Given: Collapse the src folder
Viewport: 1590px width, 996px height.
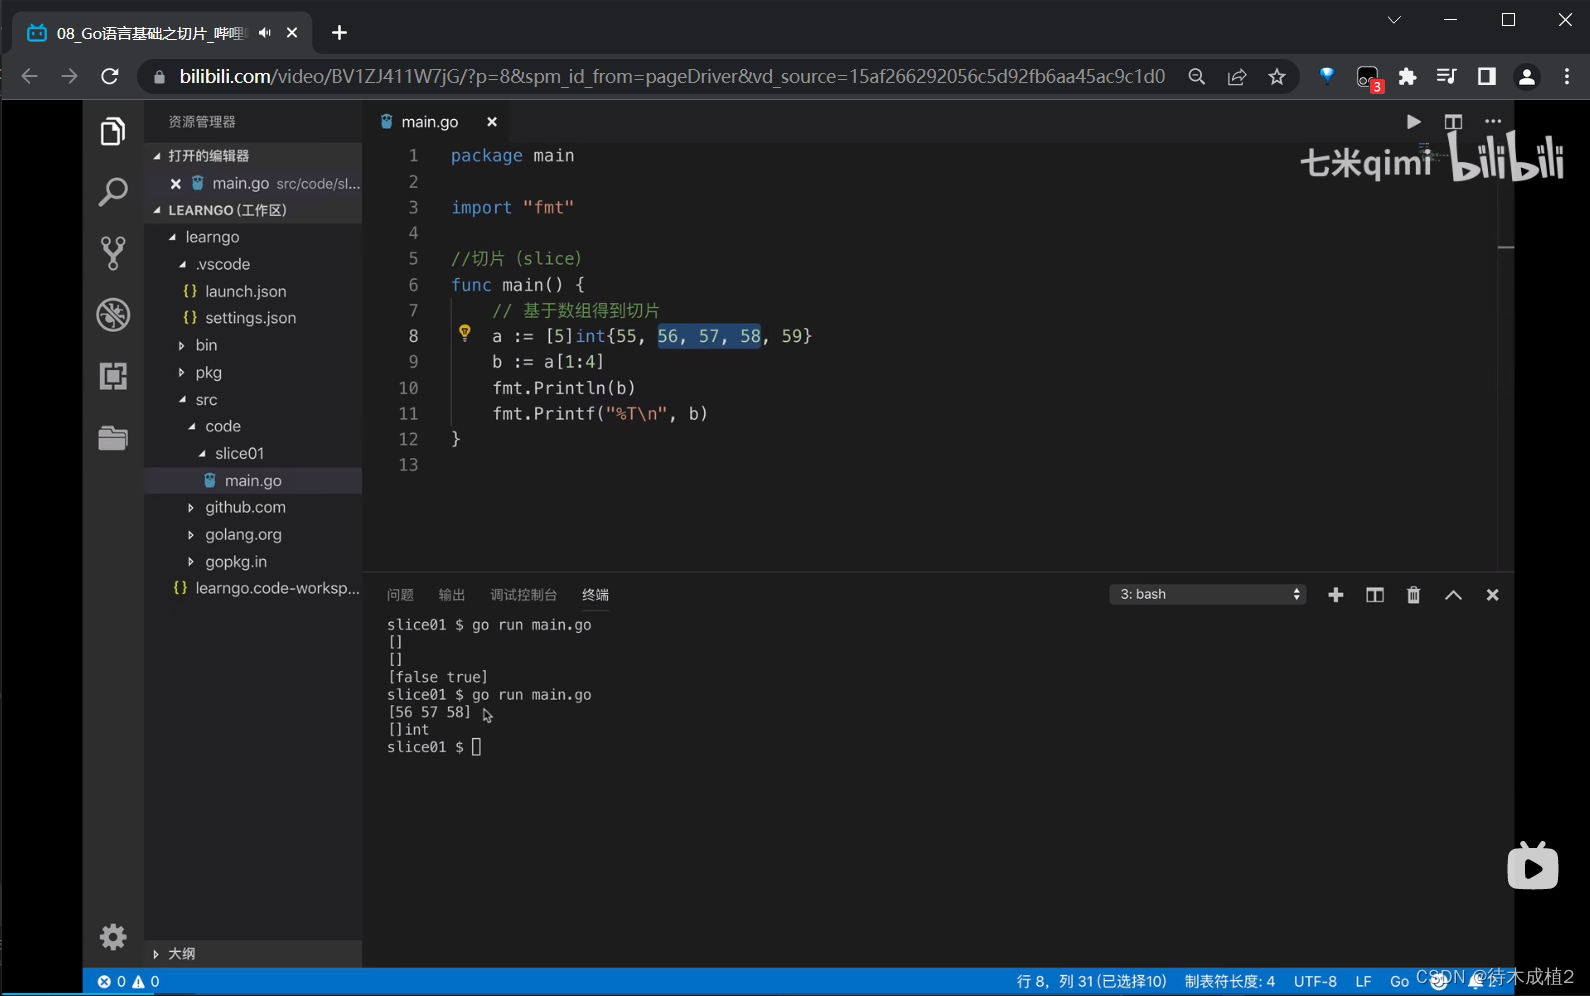Looking at the screenshot, I should 182,399.
